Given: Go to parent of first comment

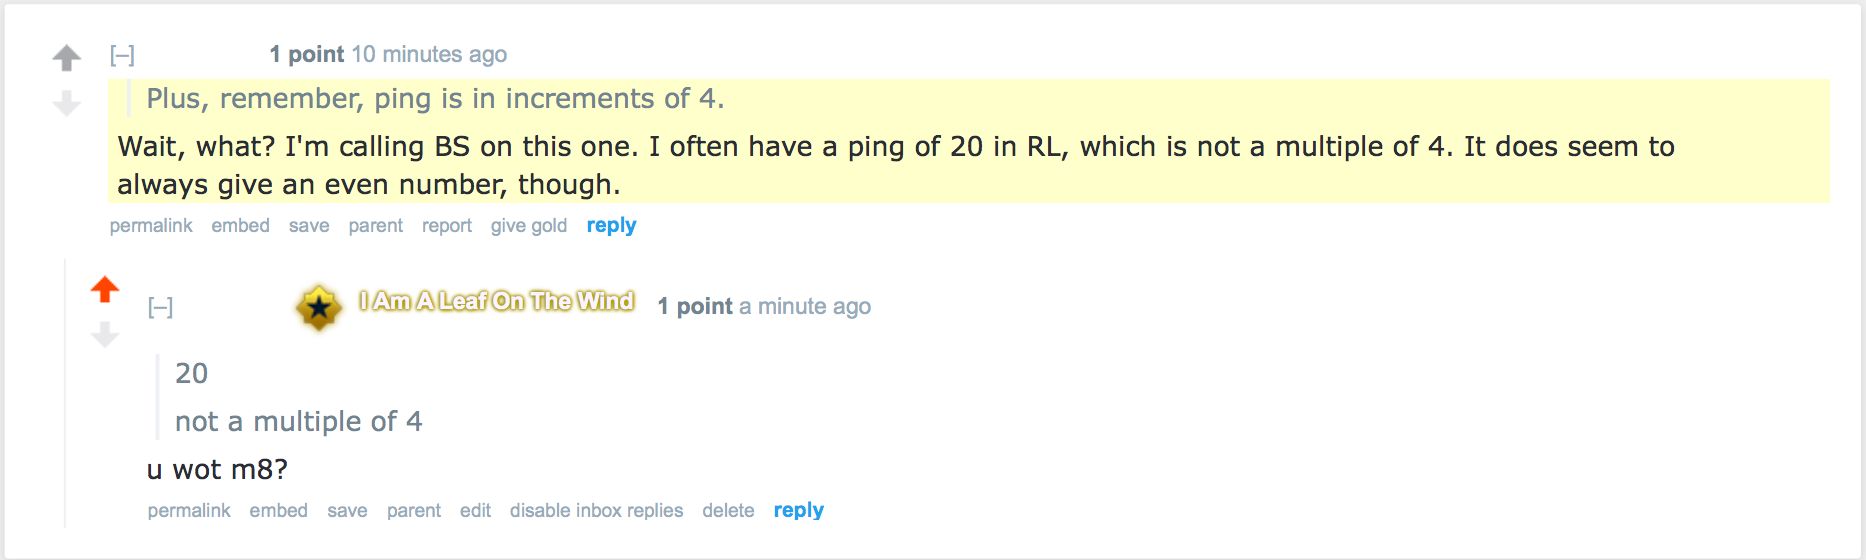Looking at the screenshot, I should (375, 226).
